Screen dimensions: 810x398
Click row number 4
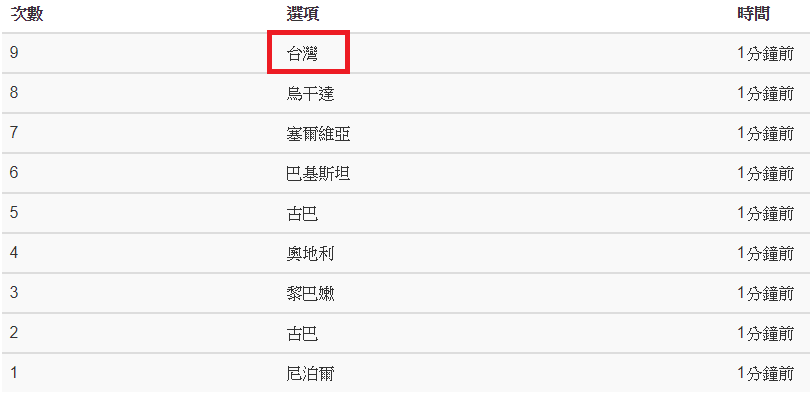14,253
